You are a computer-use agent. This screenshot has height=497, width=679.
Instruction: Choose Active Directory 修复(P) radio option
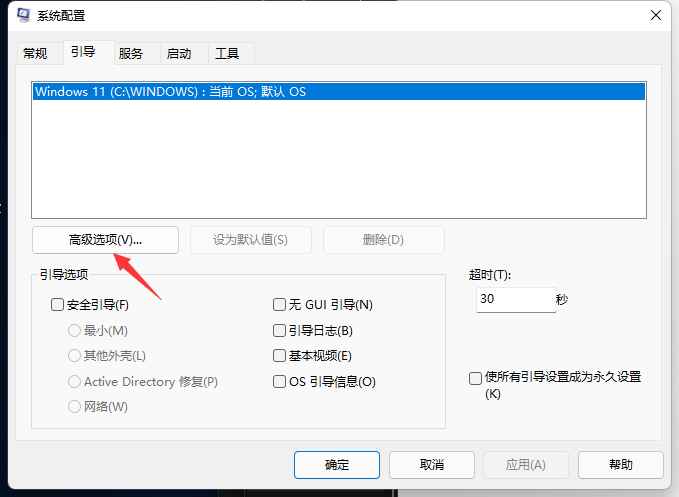tap(74, 381)
